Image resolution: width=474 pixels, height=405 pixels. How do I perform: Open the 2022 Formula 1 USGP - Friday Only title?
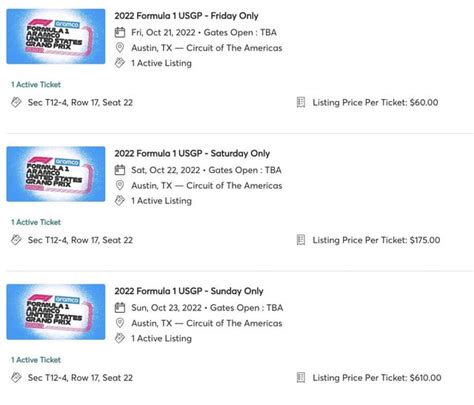(186, 16)
